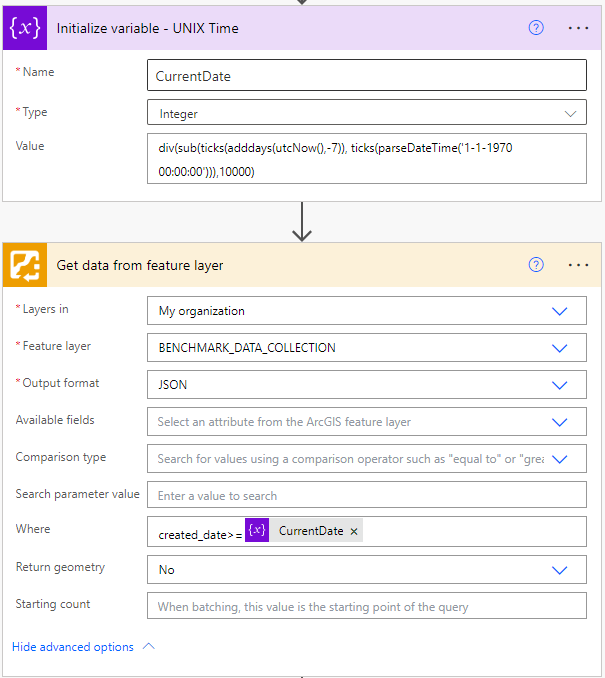
Task: Open help for Initialize variable action
Action: pos(536,28)
